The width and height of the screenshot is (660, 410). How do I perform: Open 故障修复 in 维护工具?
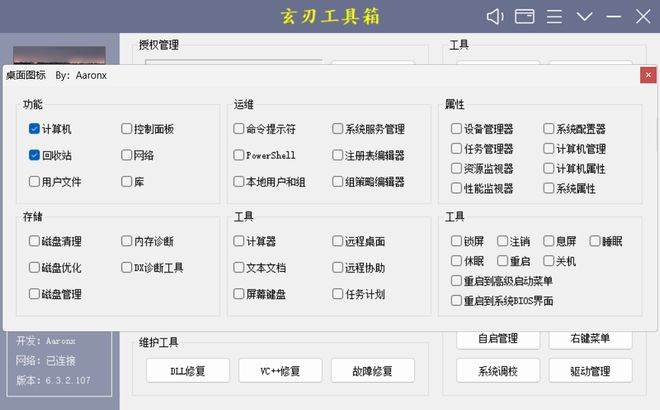pos(373,371)
